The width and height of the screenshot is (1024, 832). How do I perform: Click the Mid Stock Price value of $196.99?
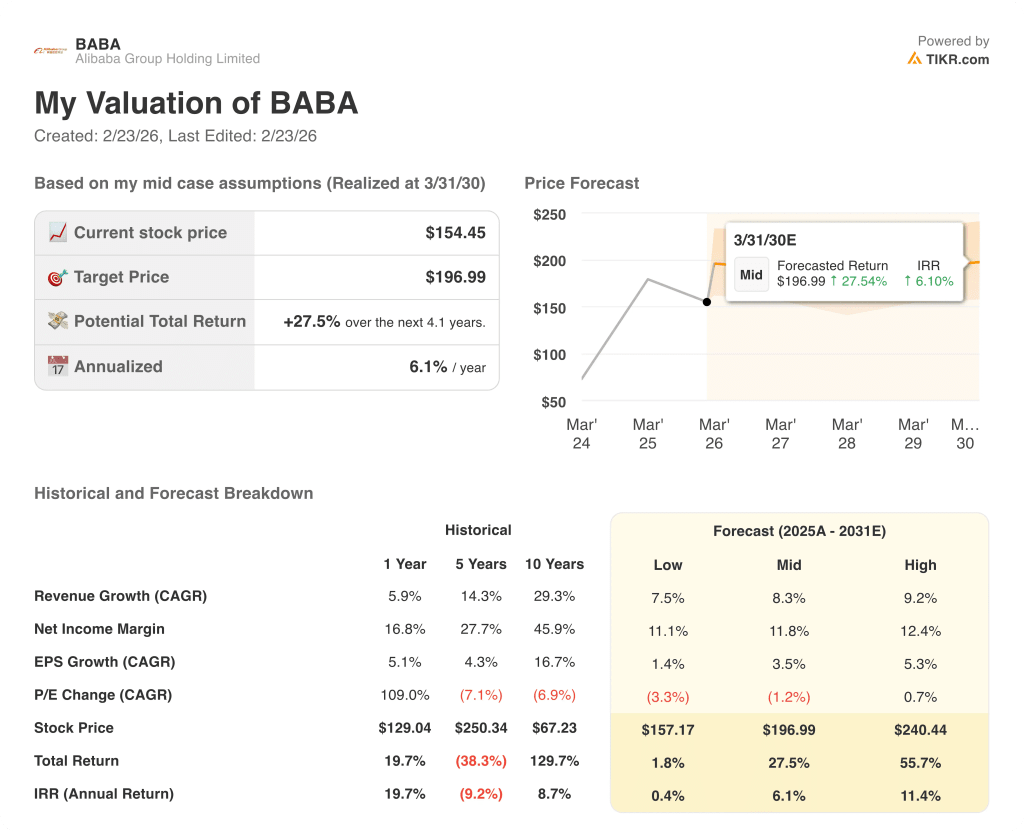(788, 730)
